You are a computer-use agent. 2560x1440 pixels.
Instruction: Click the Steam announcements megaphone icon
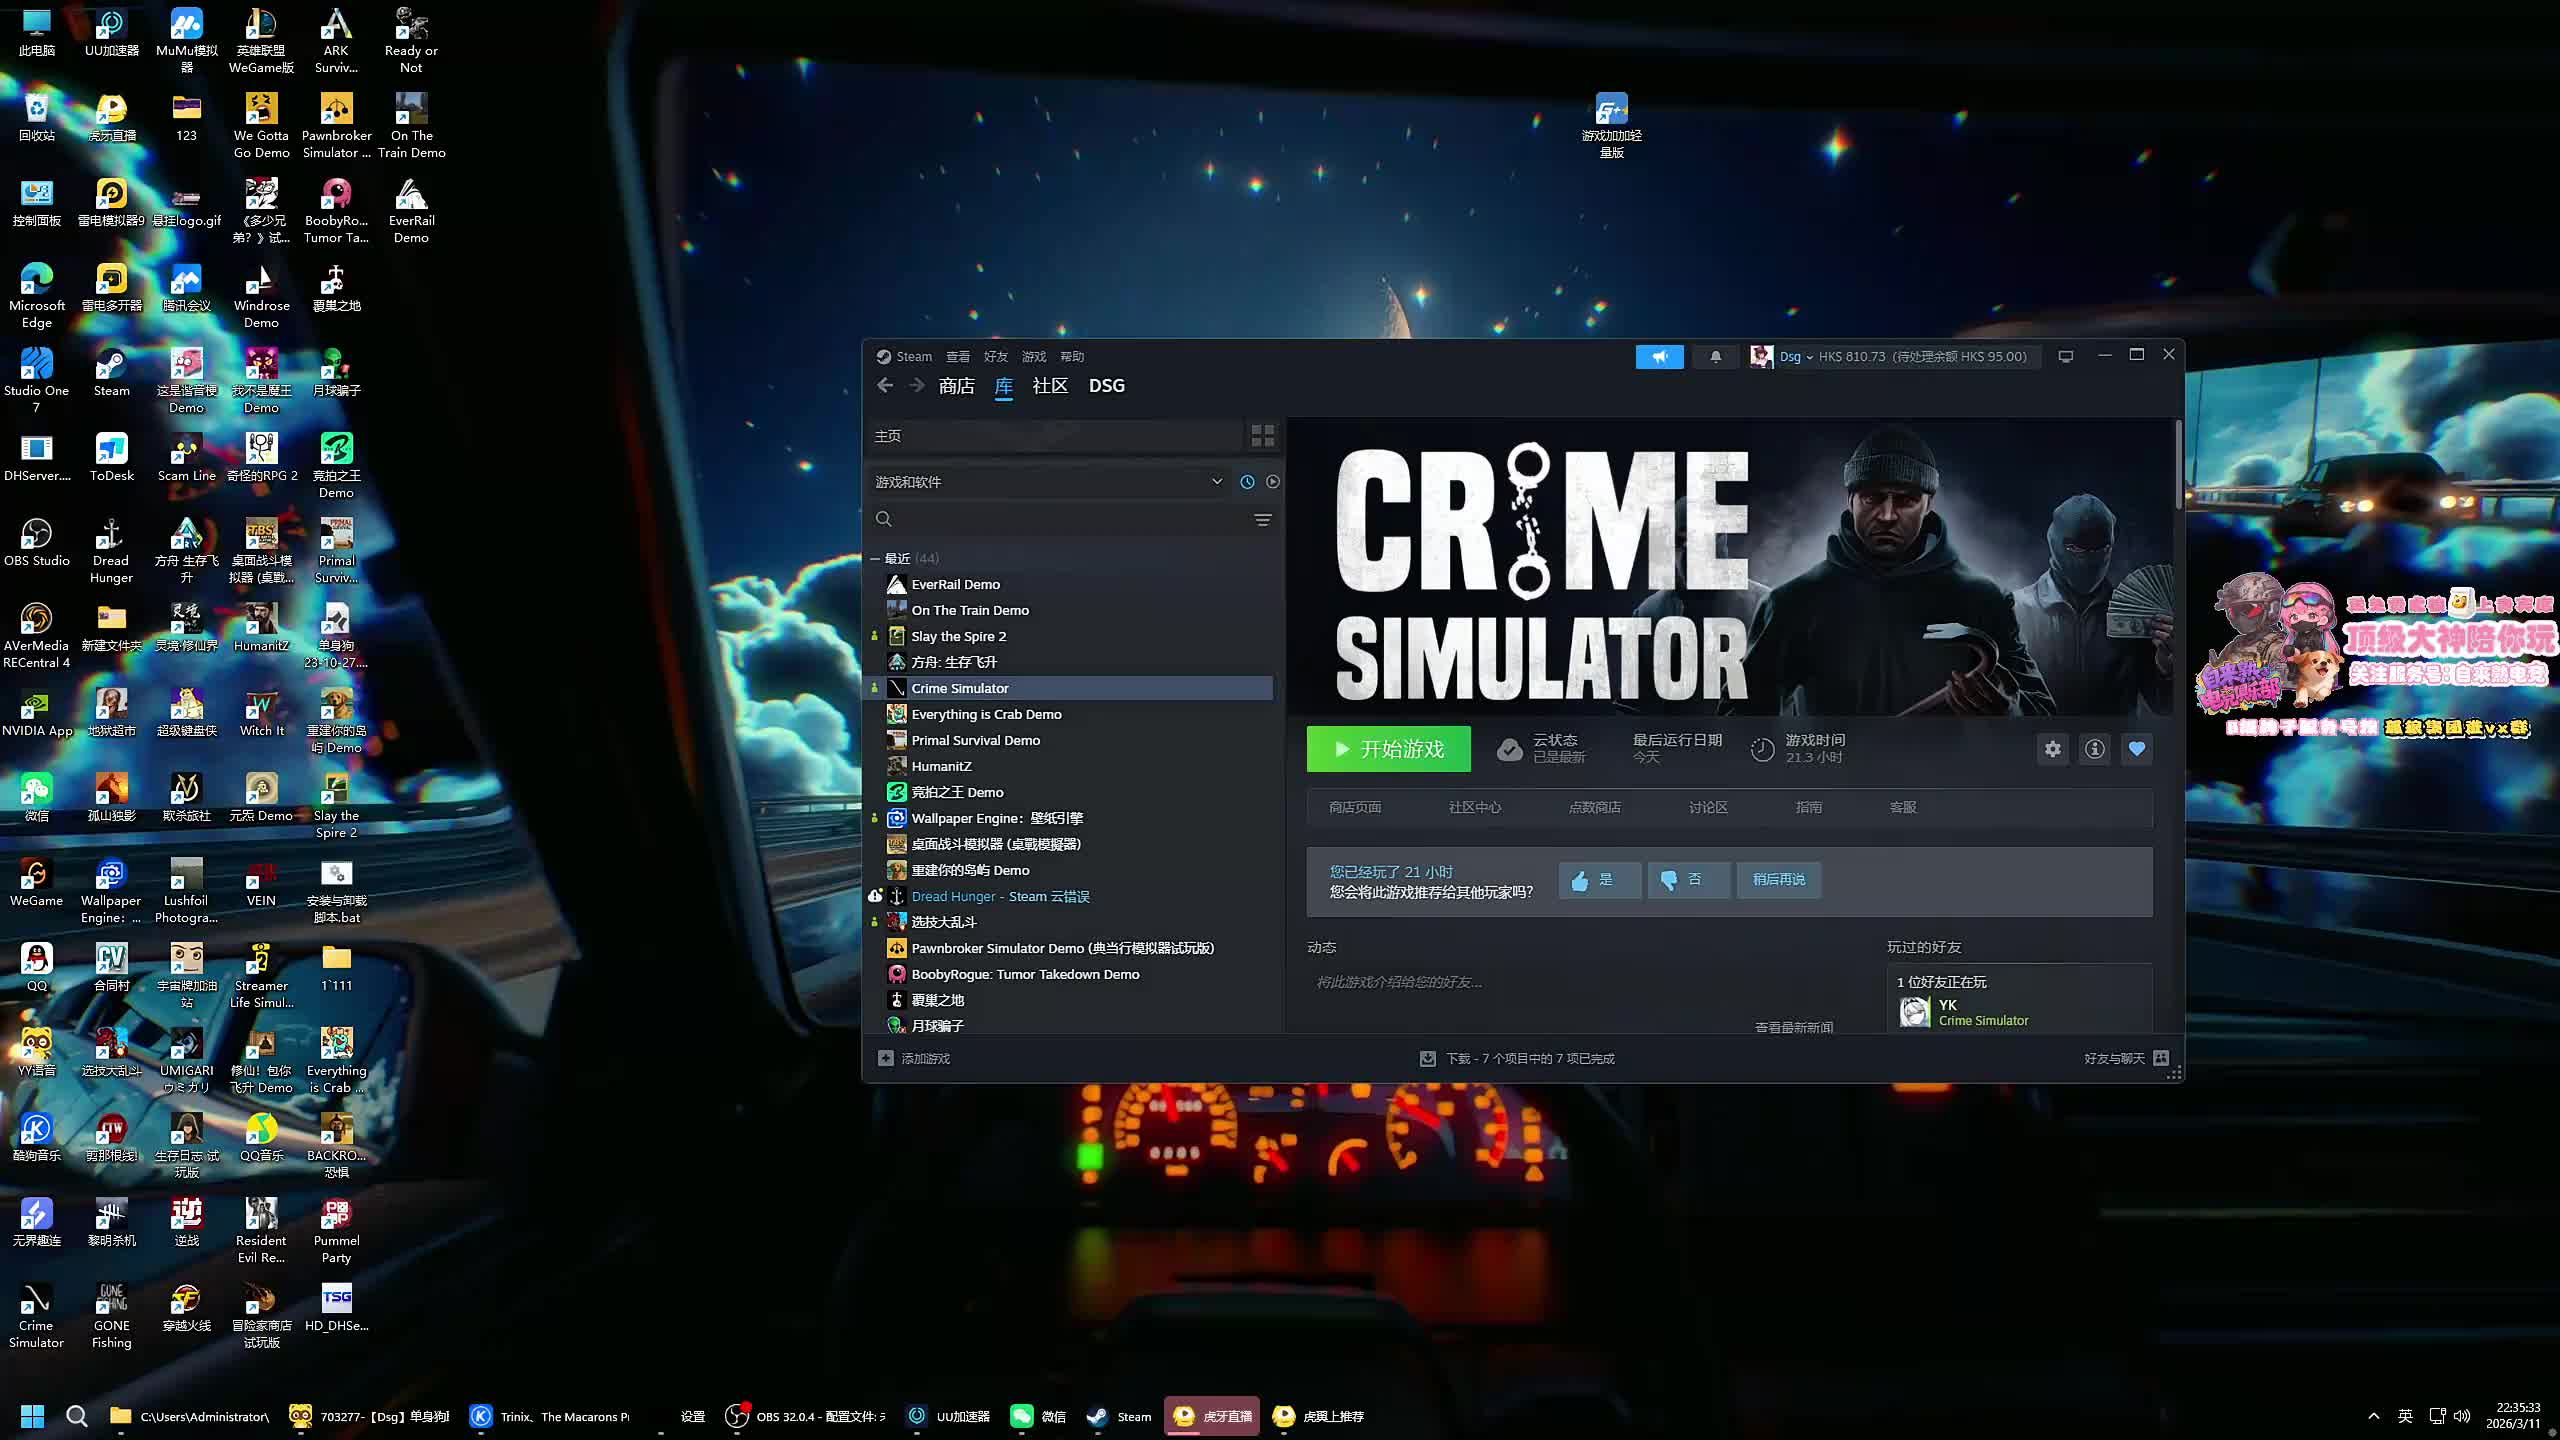(x=1659, y=357)
